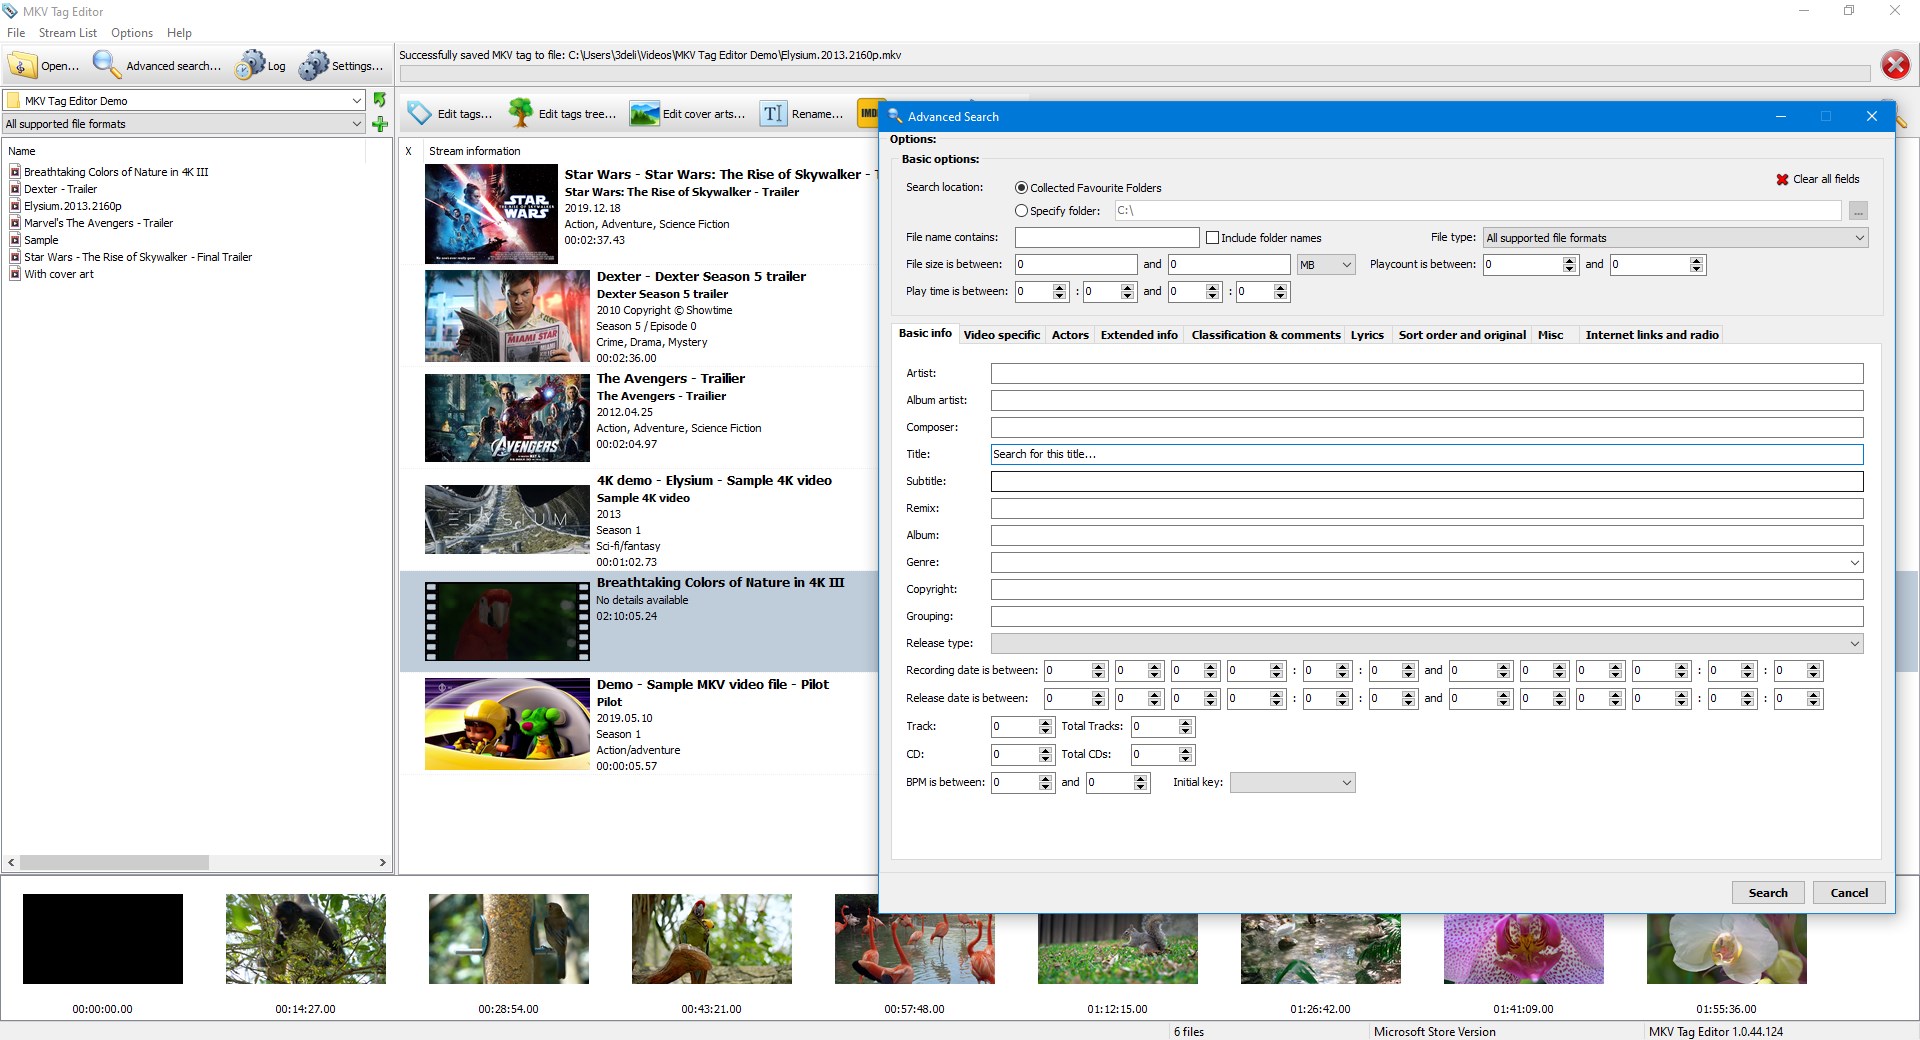Switch to Internet links and radio tab
The width and height of the screenshot is (1920, 1040).
(x=1651, y=335)
